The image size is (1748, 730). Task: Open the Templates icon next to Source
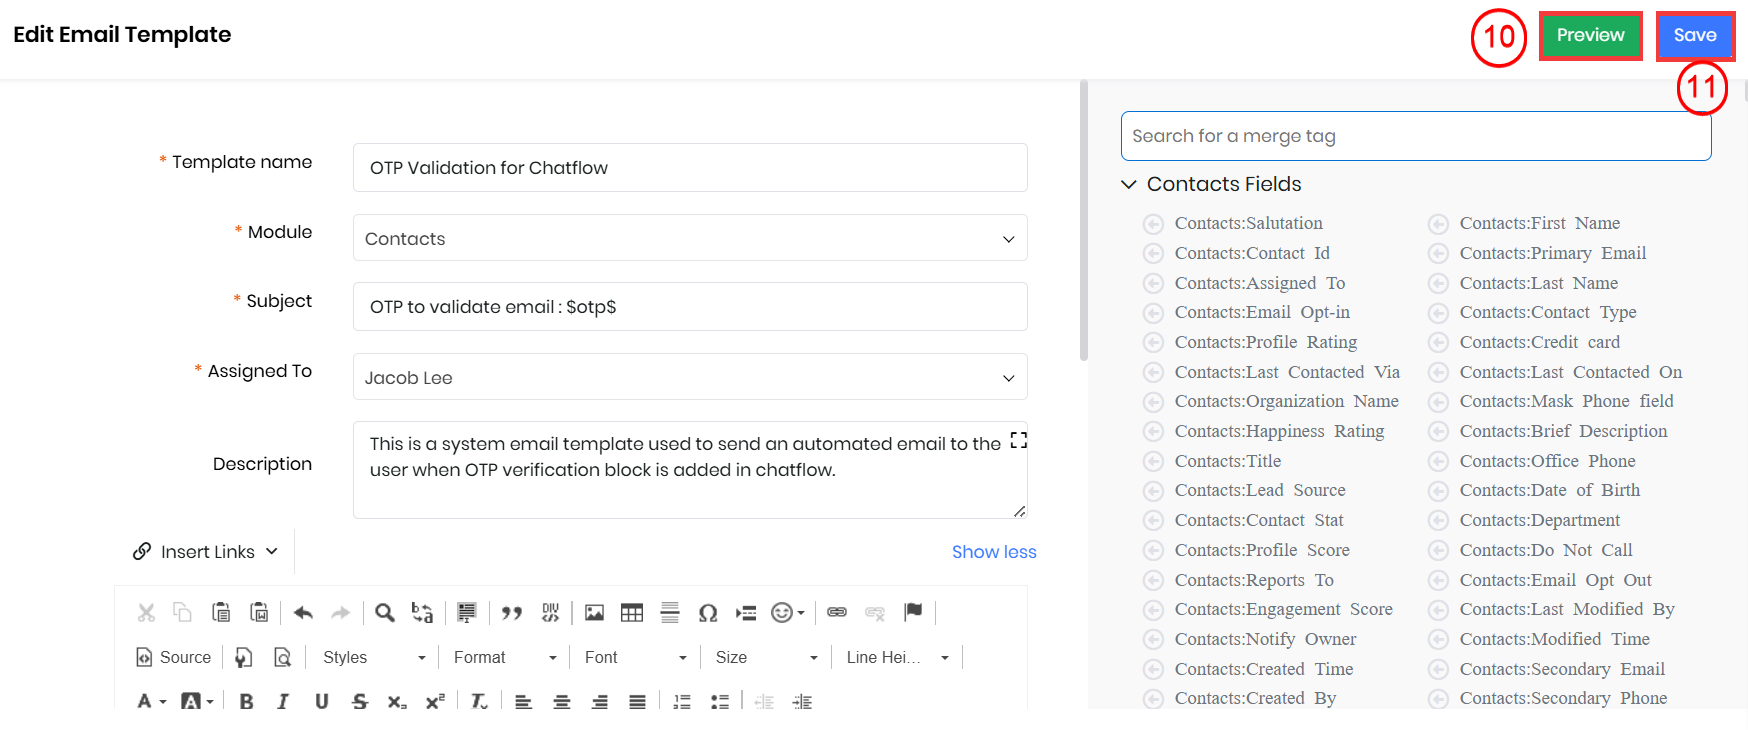(244, 657)
